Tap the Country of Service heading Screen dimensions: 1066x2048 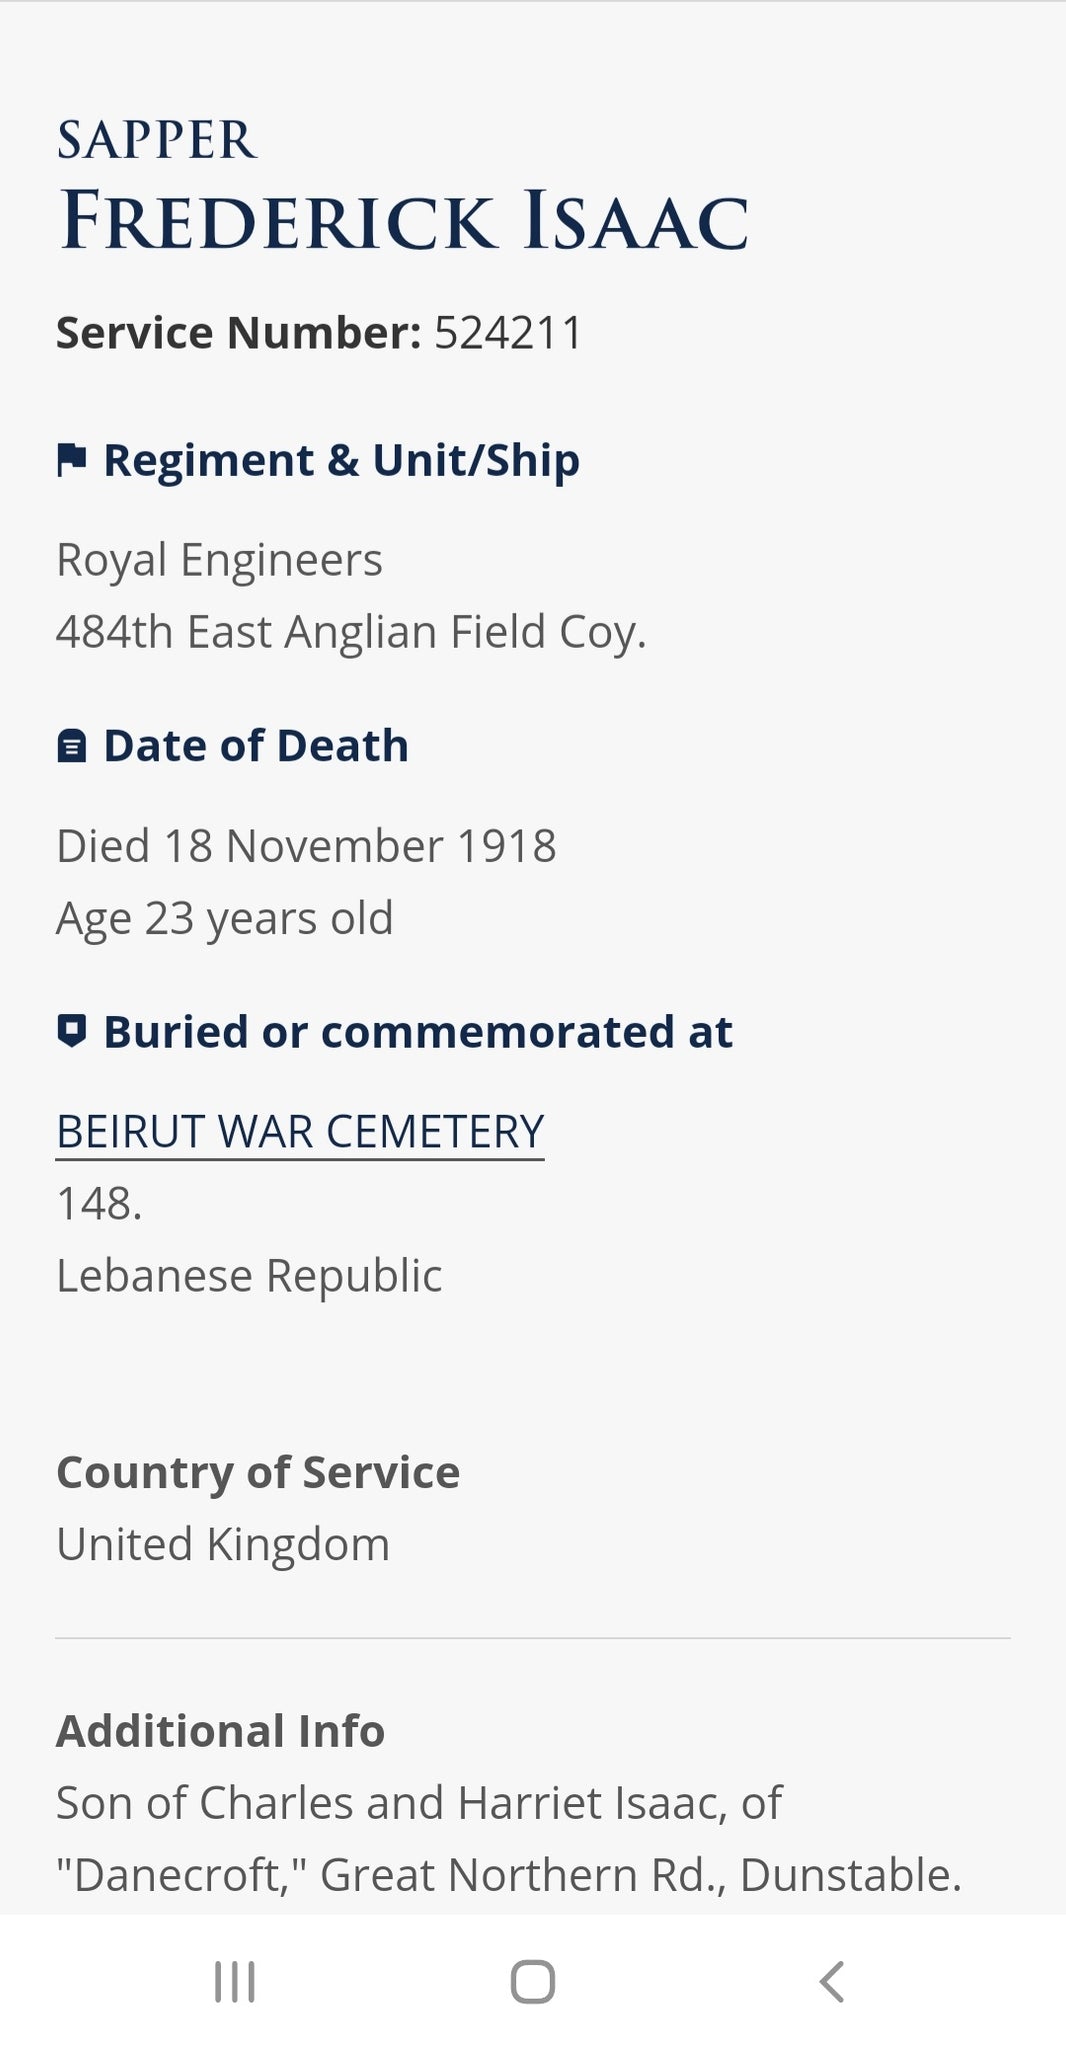click(258, 1473)
